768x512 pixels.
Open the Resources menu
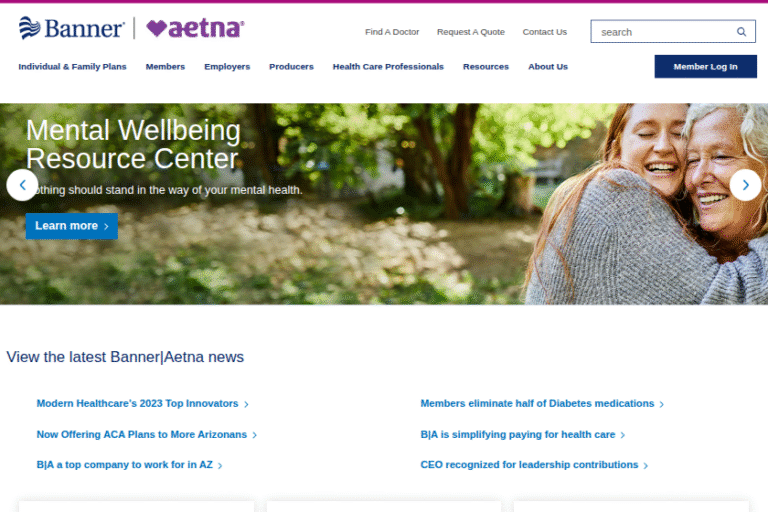pos(486,67)
